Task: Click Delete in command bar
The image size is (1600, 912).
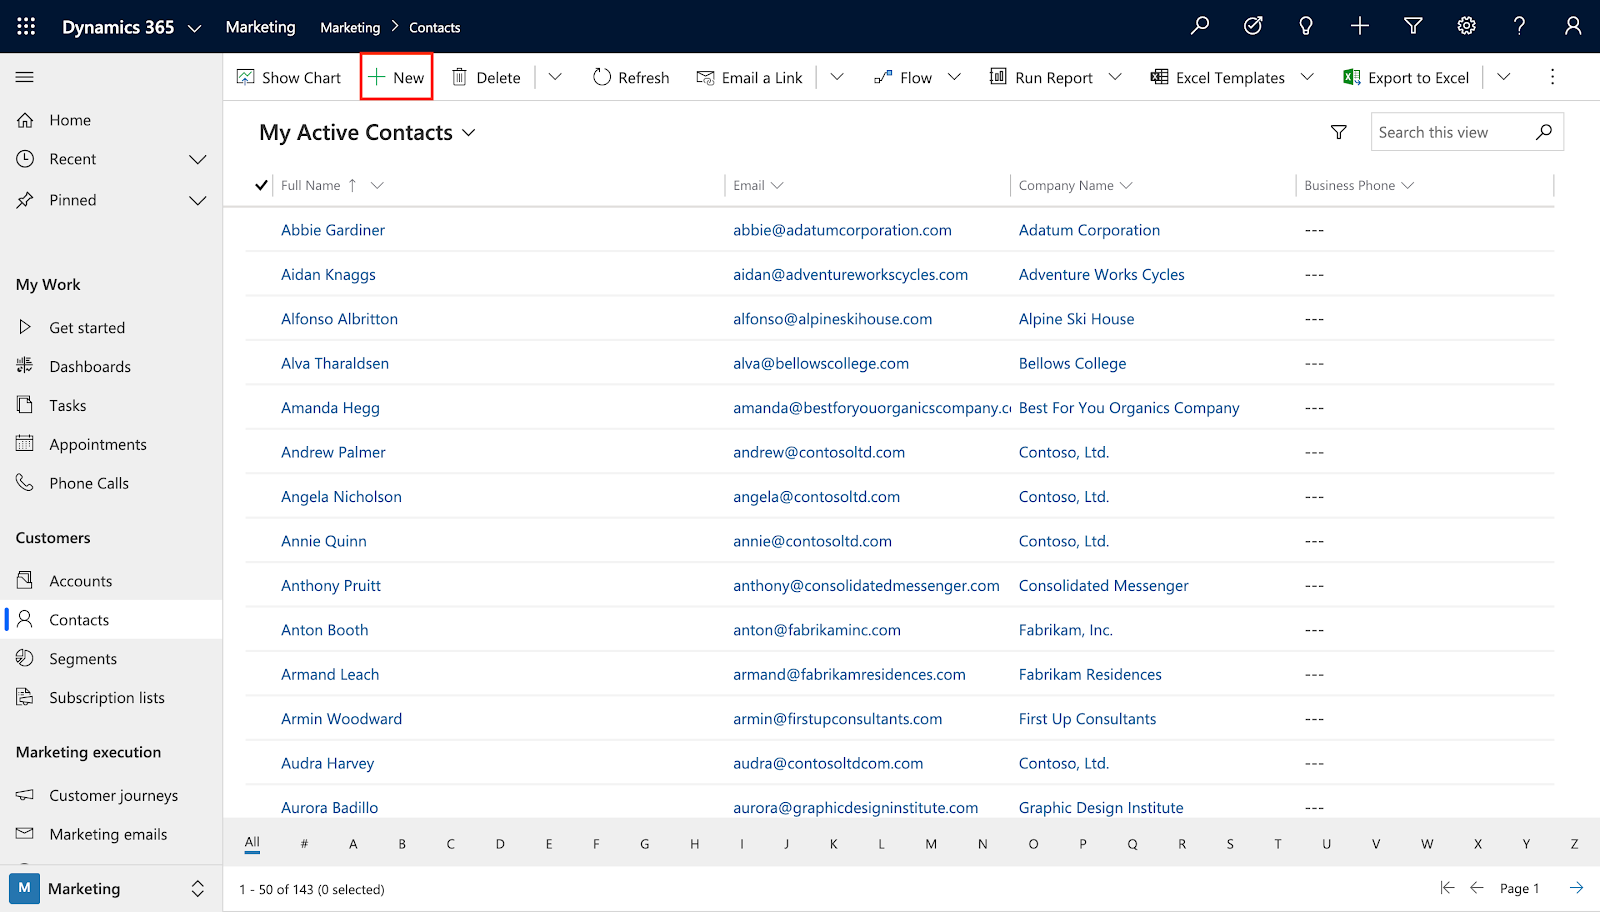Action: tap(486, 78)
